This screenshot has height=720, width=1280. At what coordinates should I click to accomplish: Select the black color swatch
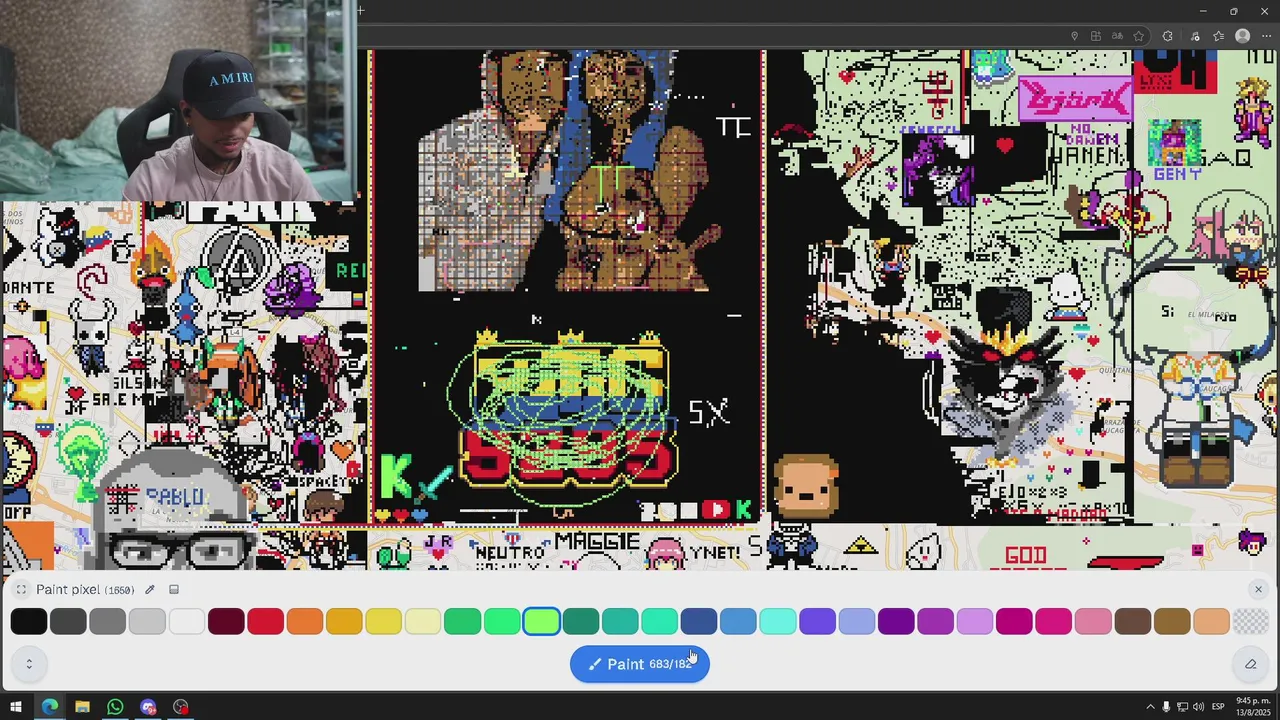[29, 621]
